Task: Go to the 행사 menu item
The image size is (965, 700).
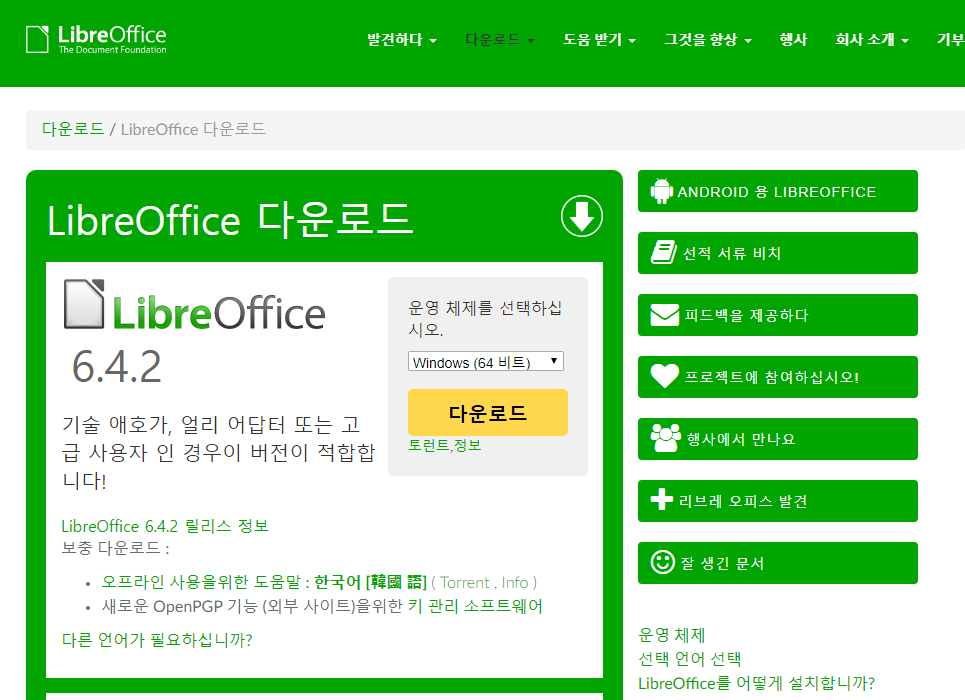Action: [x=793, y=39]
